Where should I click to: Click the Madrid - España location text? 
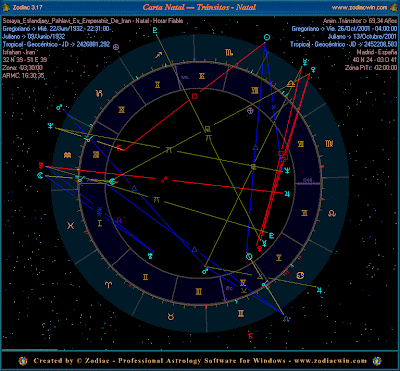[377, 52]
